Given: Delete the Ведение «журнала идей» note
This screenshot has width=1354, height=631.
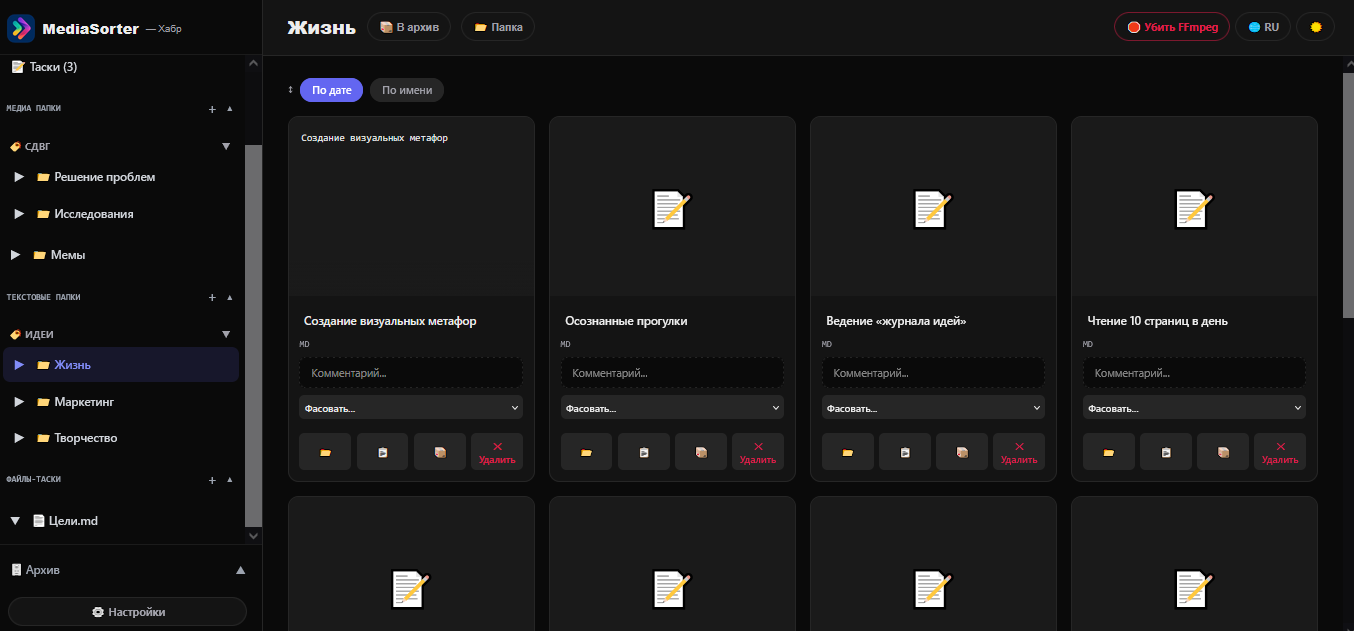Looking at the screenshot, I should click(x=1019, y=452).
